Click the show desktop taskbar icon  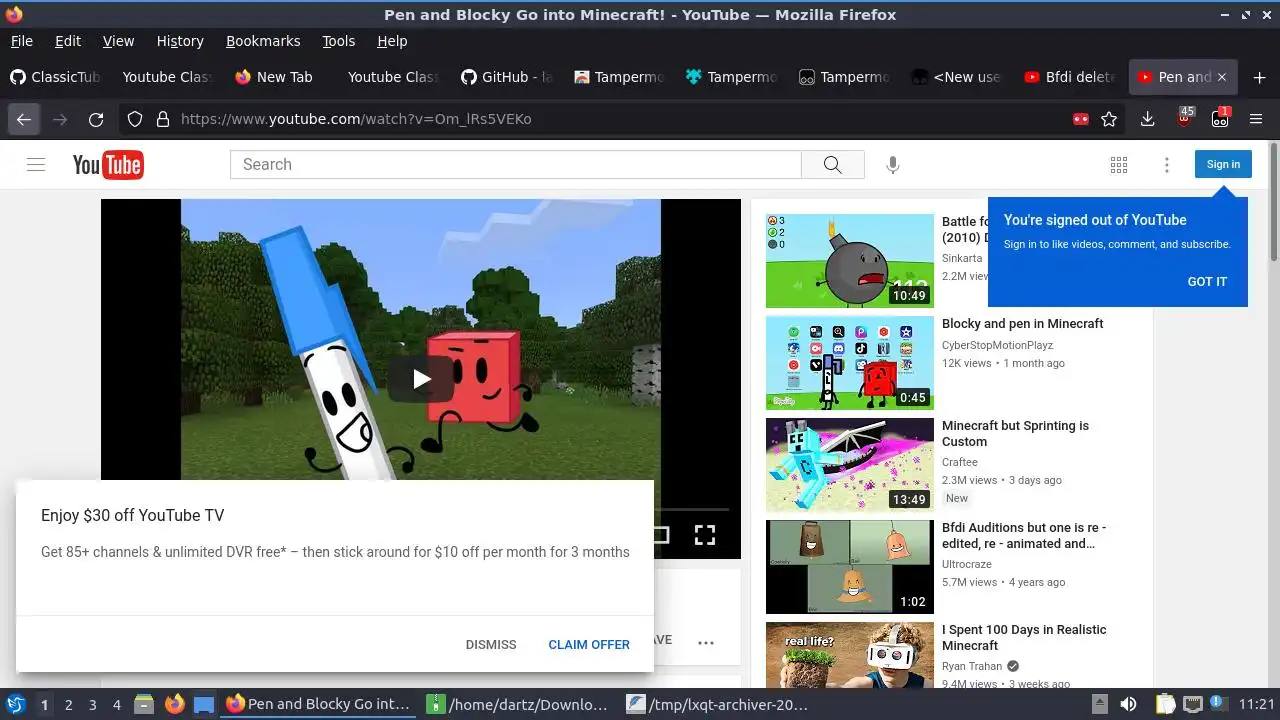(204, 704)
